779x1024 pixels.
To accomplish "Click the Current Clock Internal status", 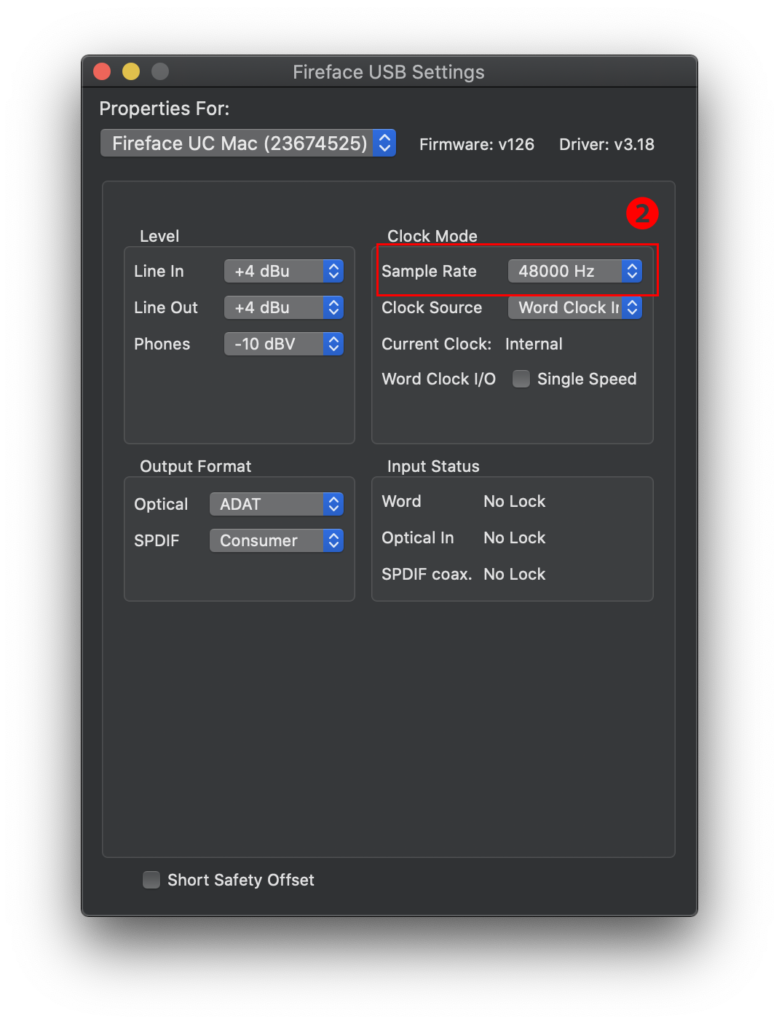I will tap(533, 344).
